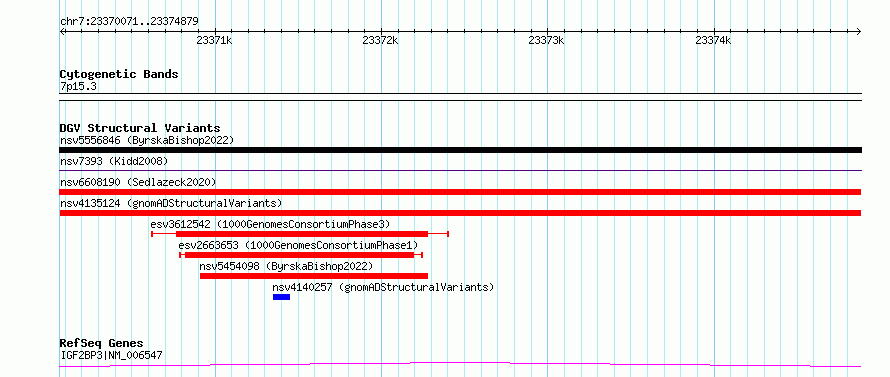Select the magenta IGF2BP3 gene line
Image resolution: width=890 pixels, height=377 pixels.
coord(460,365)
